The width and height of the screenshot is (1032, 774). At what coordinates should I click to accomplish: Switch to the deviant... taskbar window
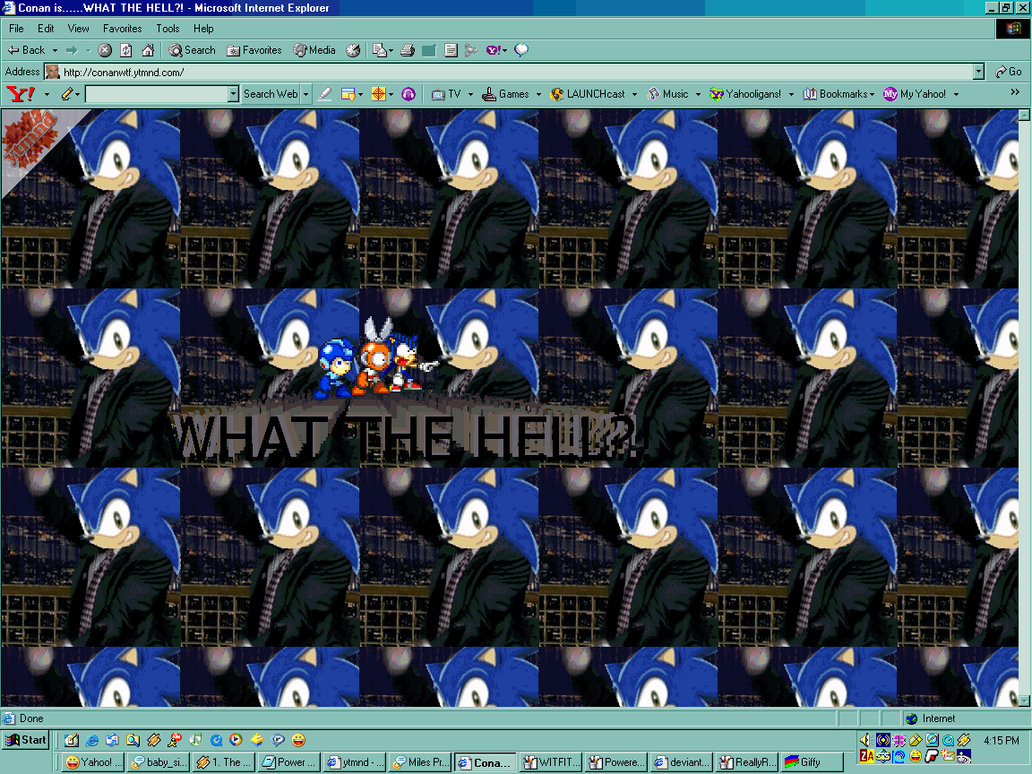click(682, 762)
